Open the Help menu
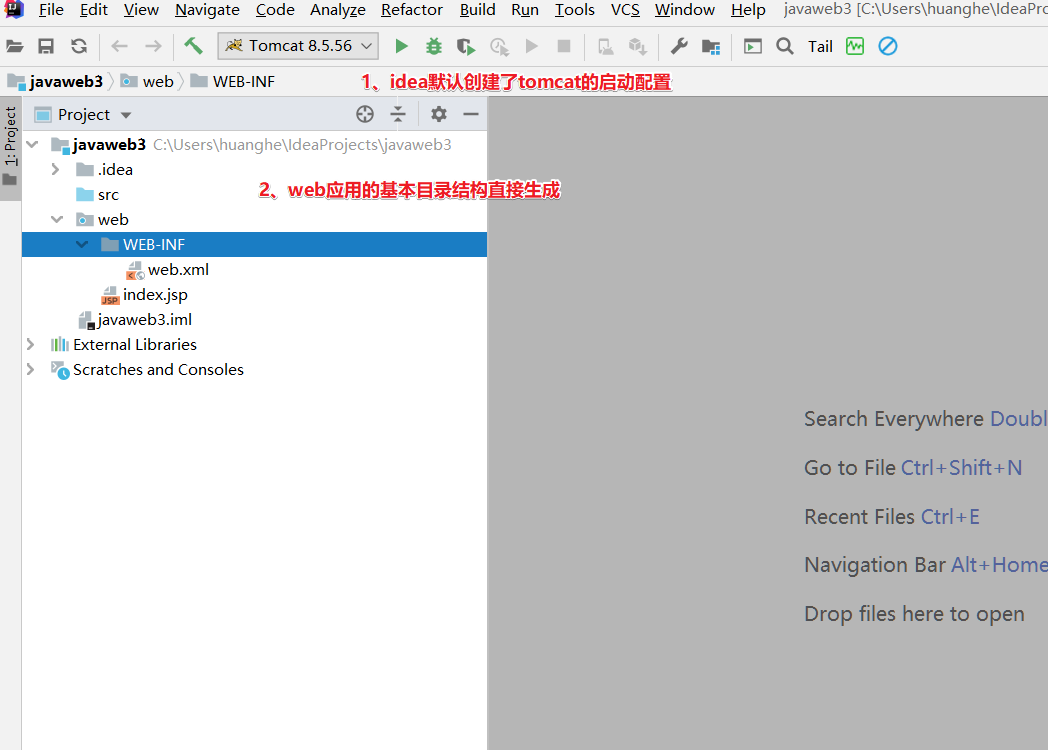The width and height of the screenshot is (1048, 750). 748,9
